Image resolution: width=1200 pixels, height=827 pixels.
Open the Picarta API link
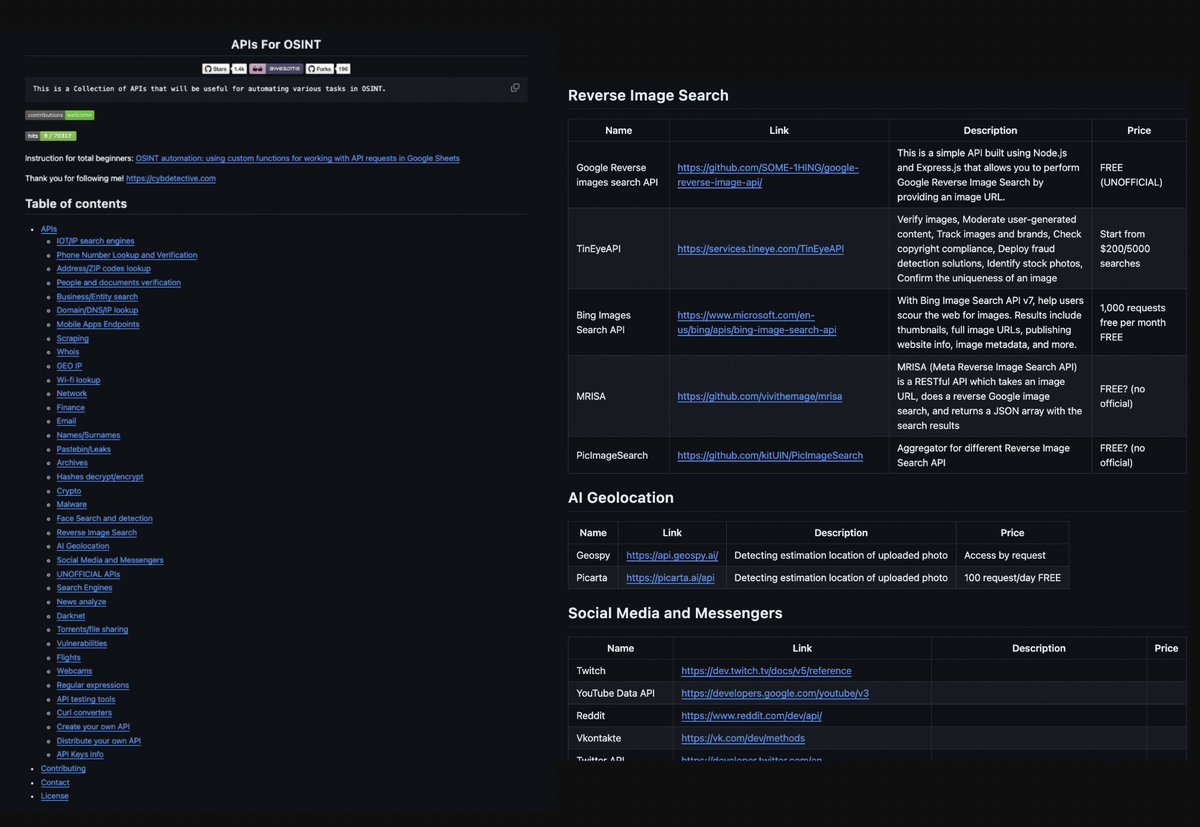(x=671, y=577)
